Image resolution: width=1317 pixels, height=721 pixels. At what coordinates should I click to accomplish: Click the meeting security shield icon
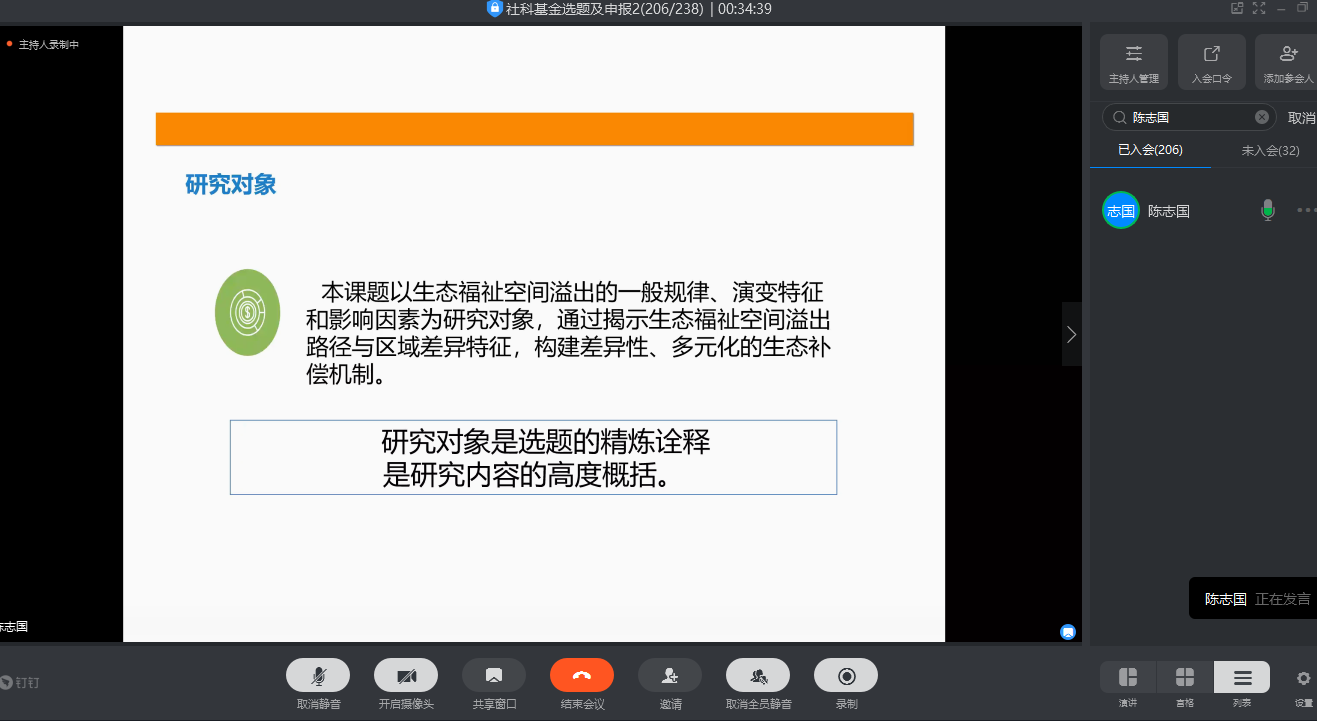[494, 9]
